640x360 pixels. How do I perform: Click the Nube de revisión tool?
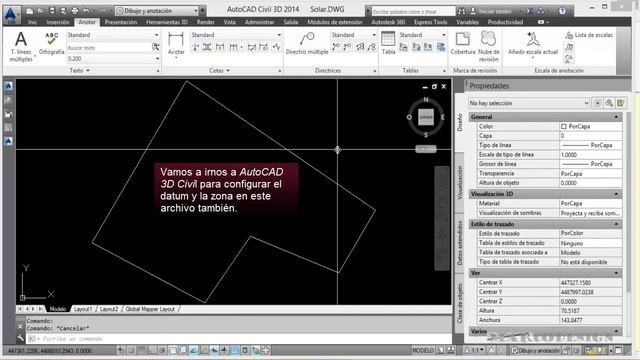(489, 47)
